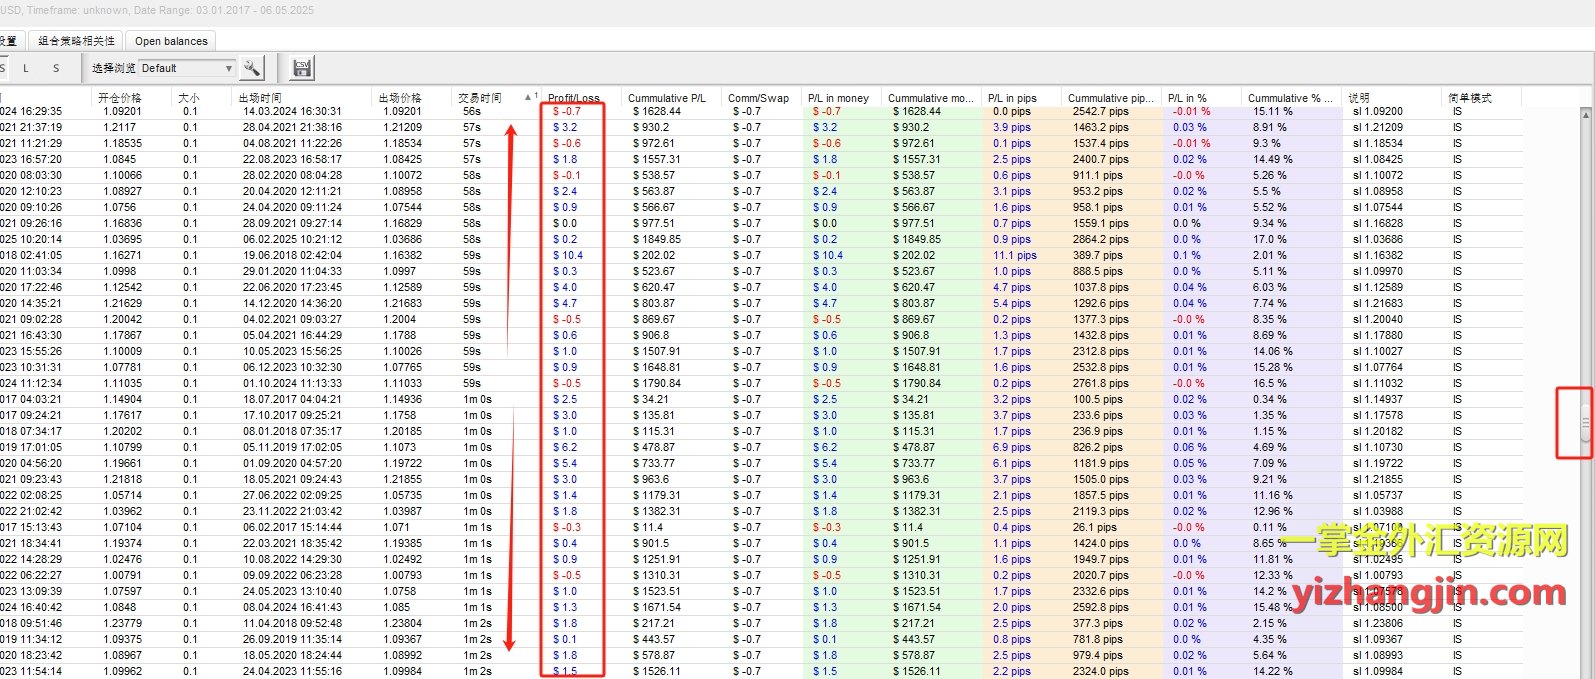Viewport: 1595px width, 679px height.
Task: Select exit time 28.04.2021 21:38:16 cell
Action: click(292, 127)
